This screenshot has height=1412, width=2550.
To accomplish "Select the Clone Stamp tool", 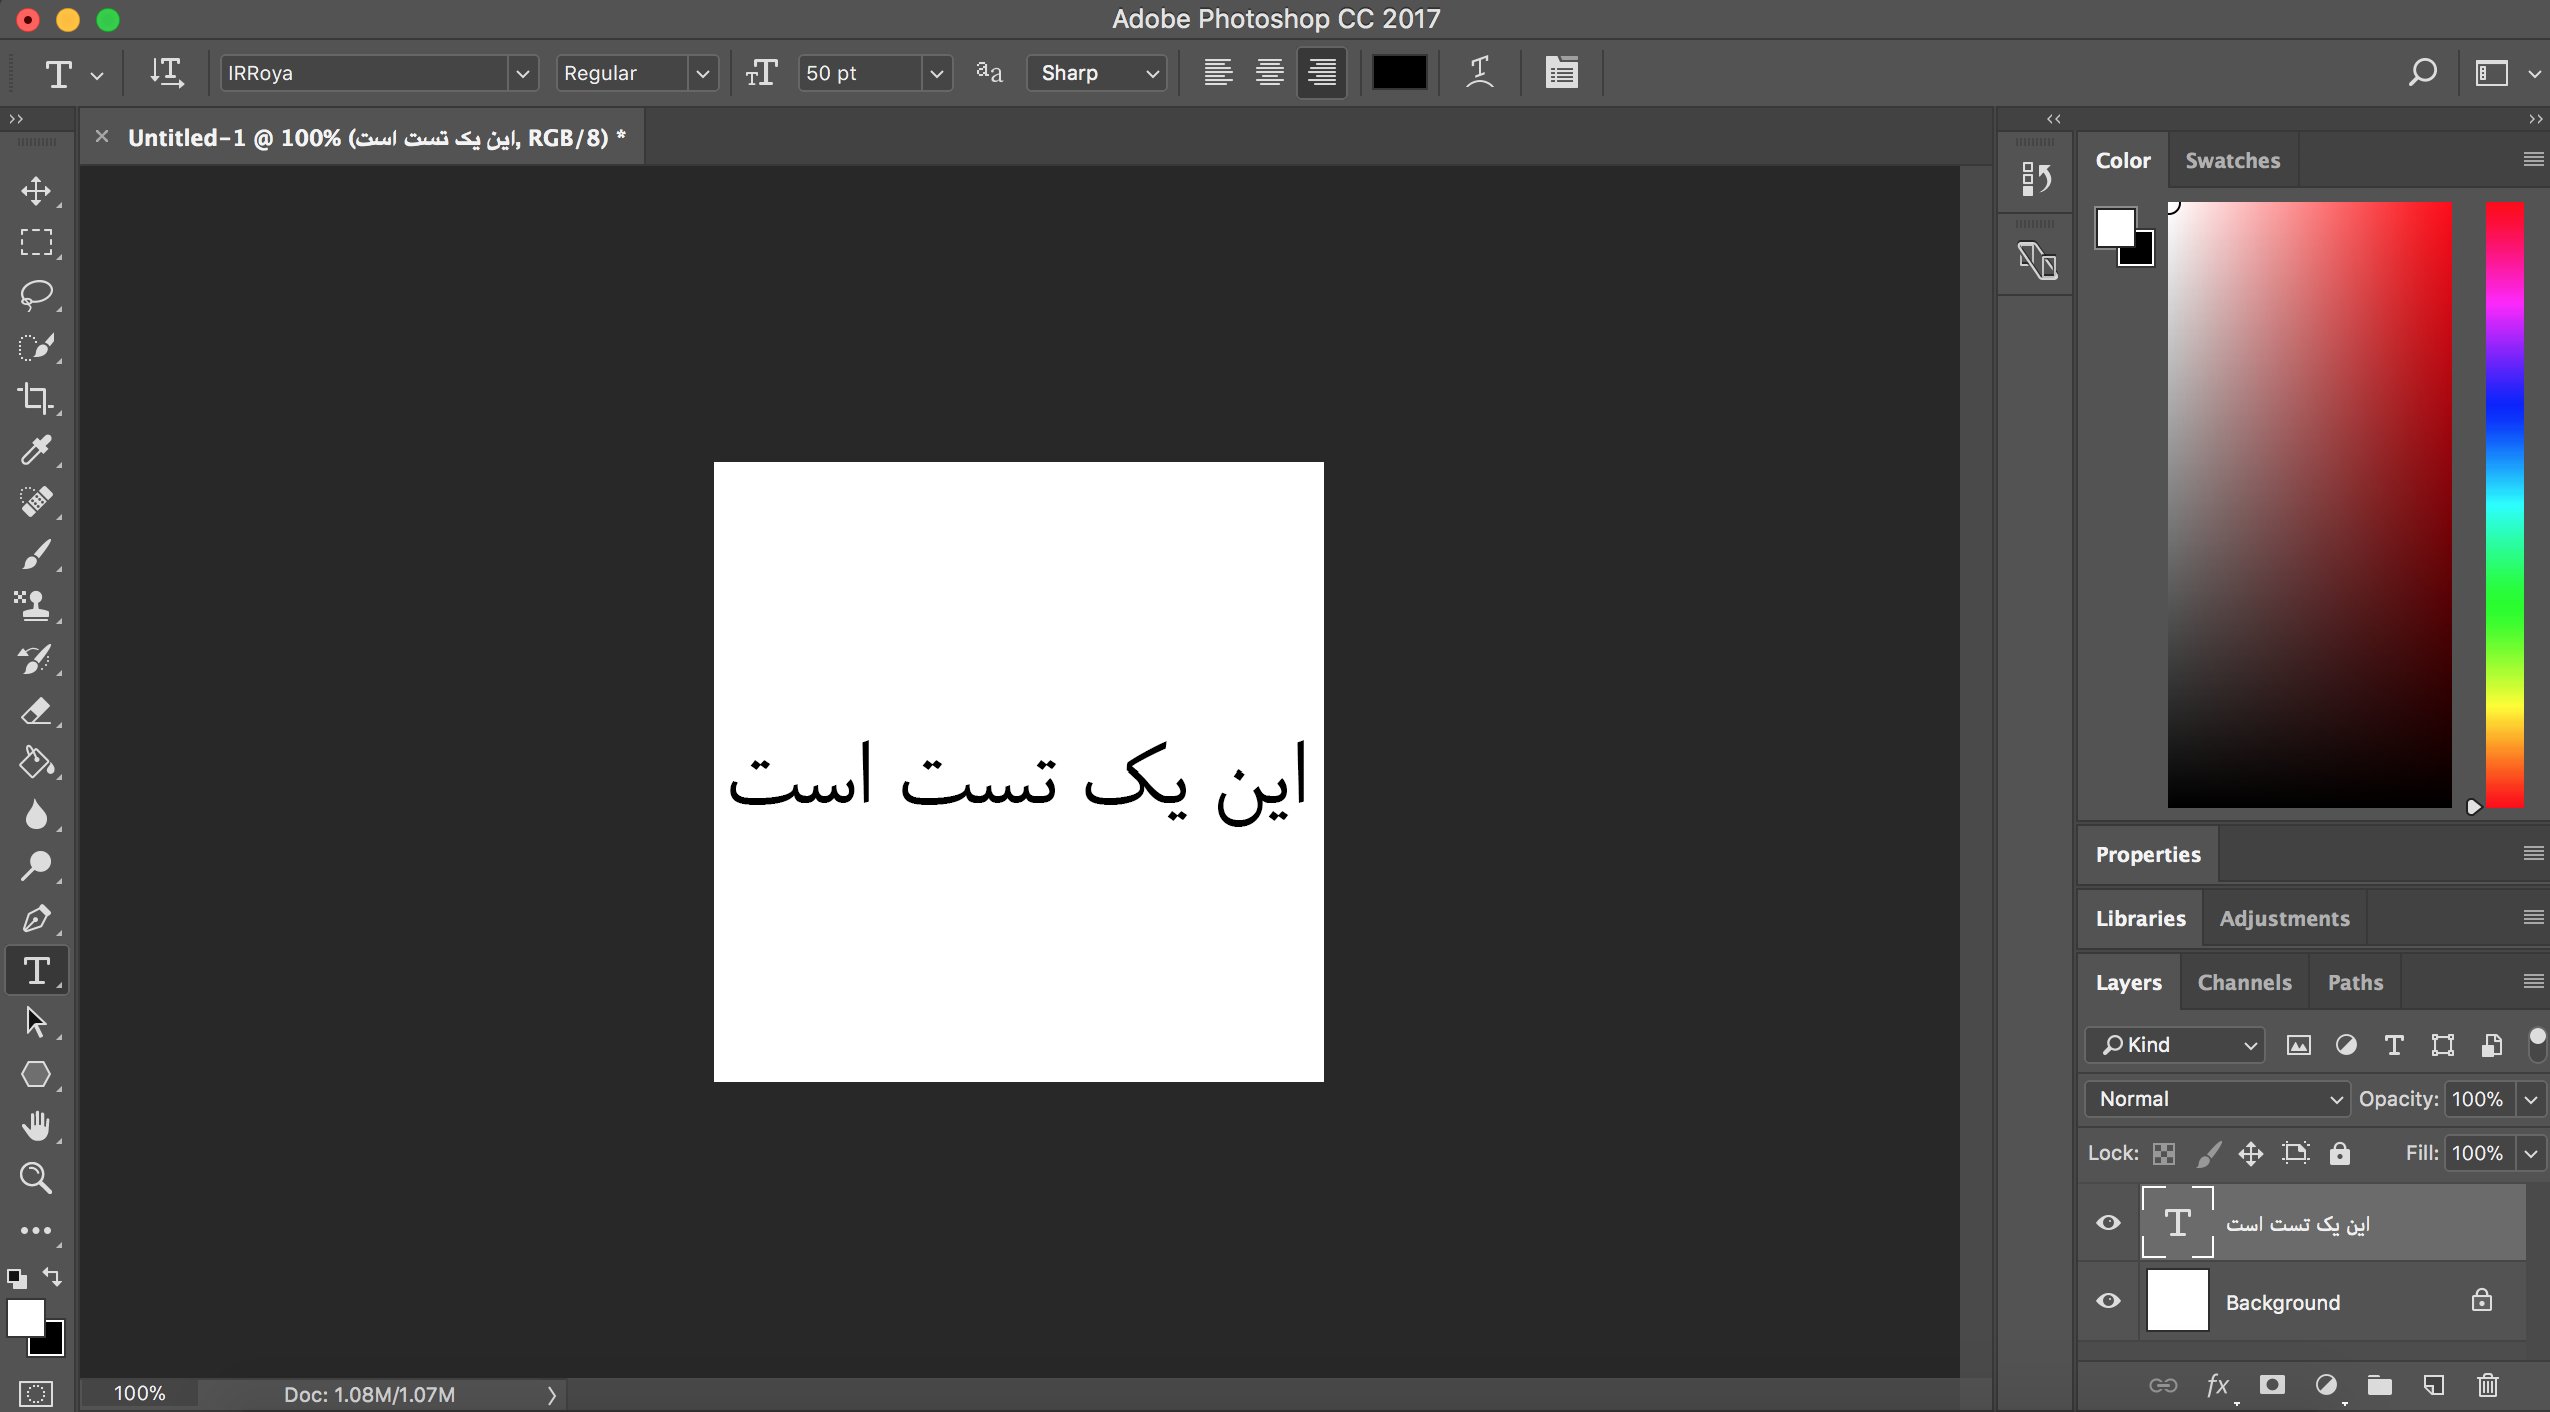I will click(36, 606).
